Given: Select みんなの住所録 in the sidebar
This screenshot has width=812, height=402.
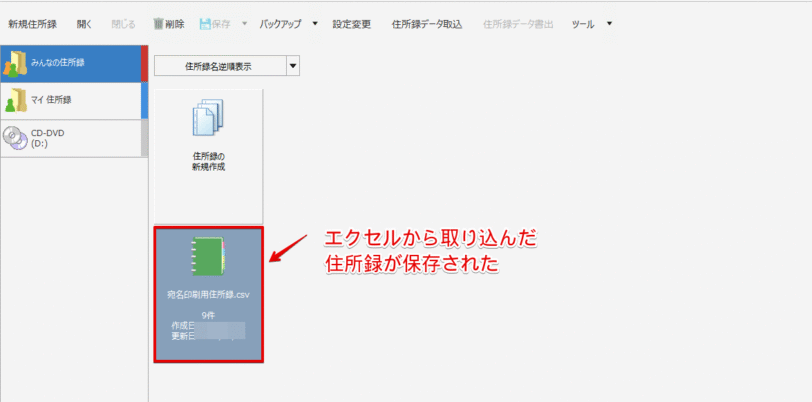Looking at the screenshot, I should point(74,64).
